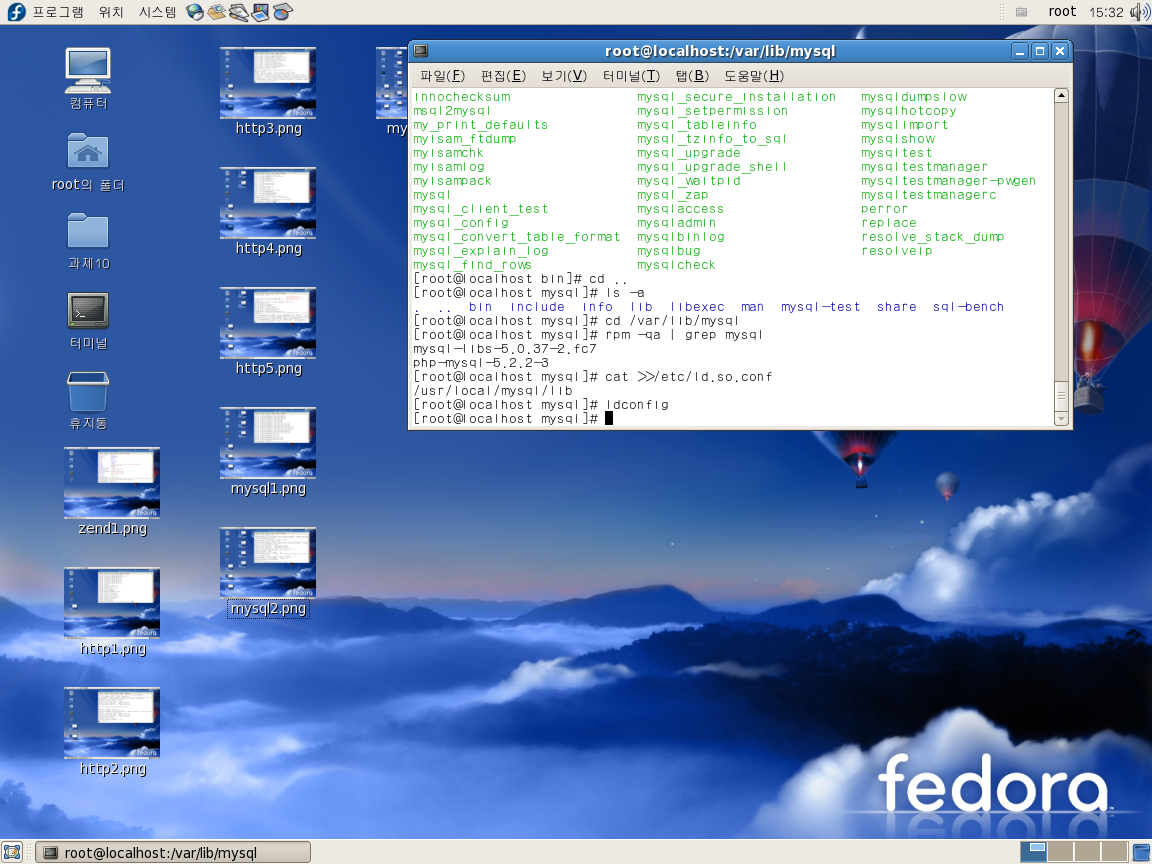Expand the 위치 places menu
This screenshot has width=1152, height=864.
[x=111, y=12]
